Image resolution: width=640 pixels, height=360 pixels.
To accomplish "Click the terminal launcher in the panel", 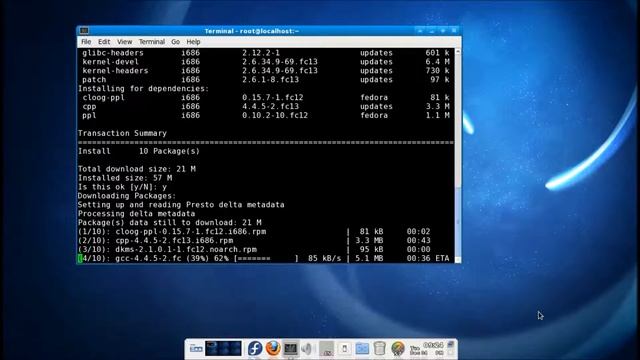I will pos(290,348).
